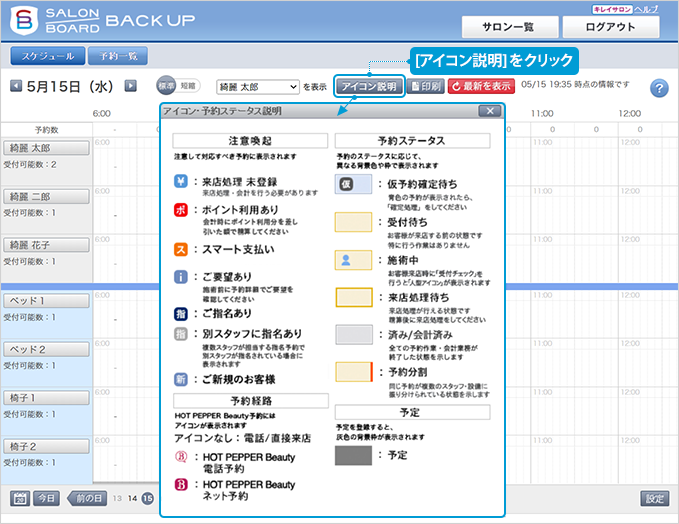Select staff row 綺麗 花子
679x524 pixels.
[x=46, y=245]
